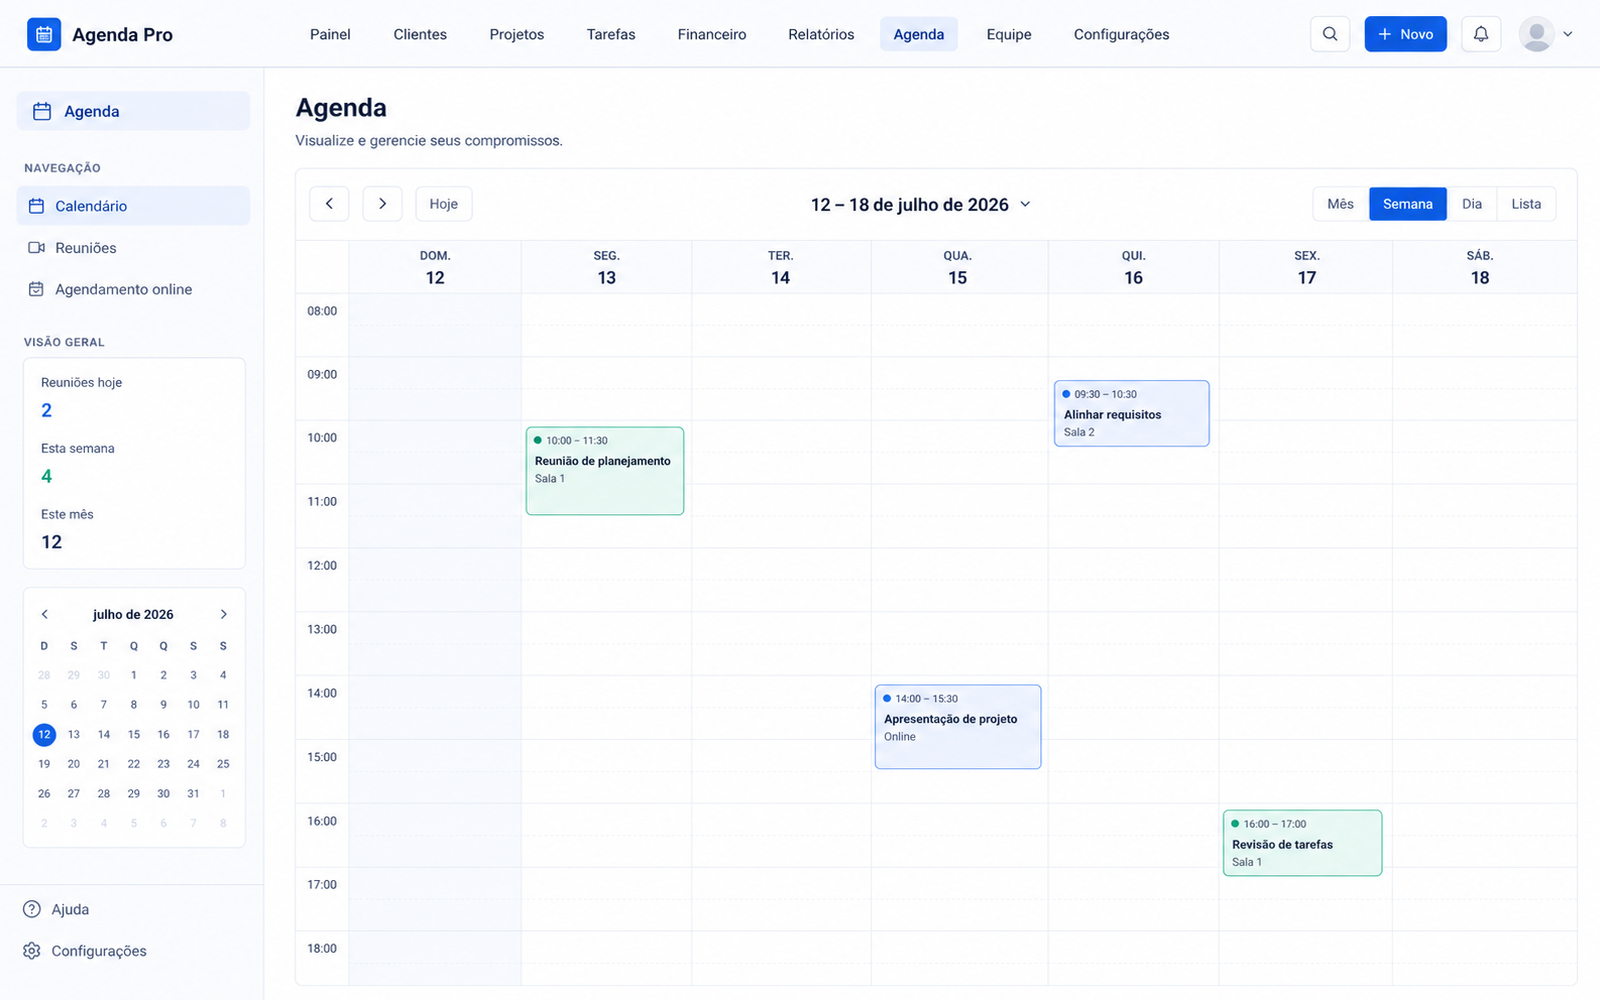Viewport: 1600px width, 1000px height.
Task: Click the Agenda Pro calendar logo icon
Action: pyautogui.click(x=43, y=34)
